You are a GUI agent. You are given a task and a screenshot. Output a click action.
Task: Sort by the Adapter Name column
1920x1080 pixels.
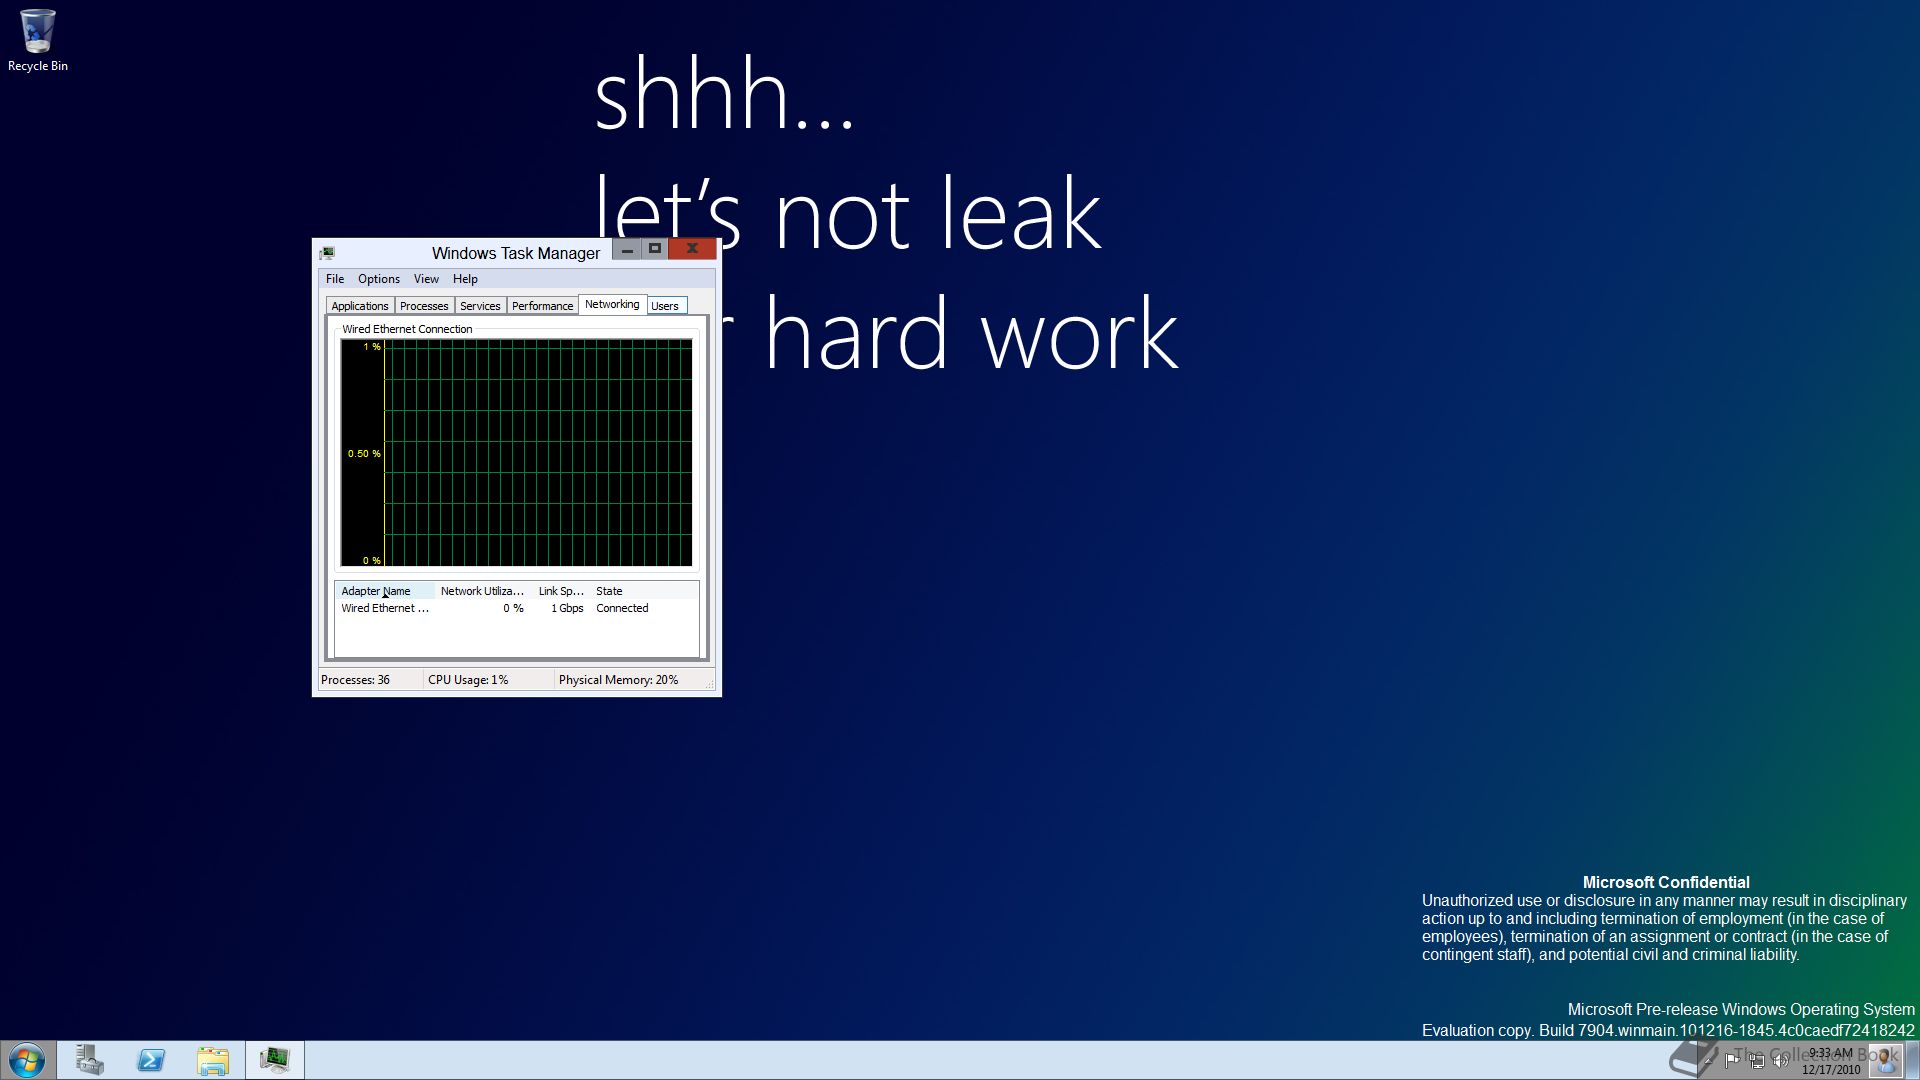pyautogui.click(x=385, y=591)
